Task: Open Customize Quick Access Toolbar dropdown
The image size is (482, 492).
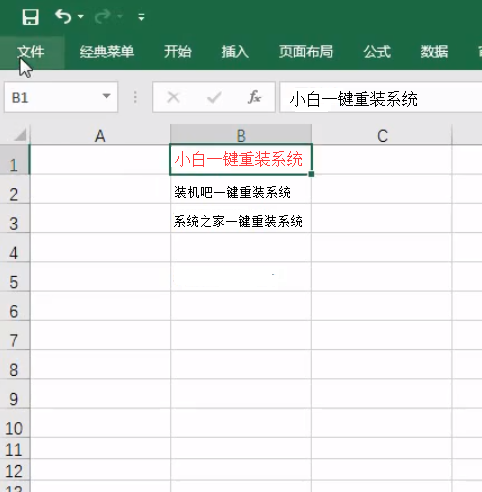Action: (141, 17)
